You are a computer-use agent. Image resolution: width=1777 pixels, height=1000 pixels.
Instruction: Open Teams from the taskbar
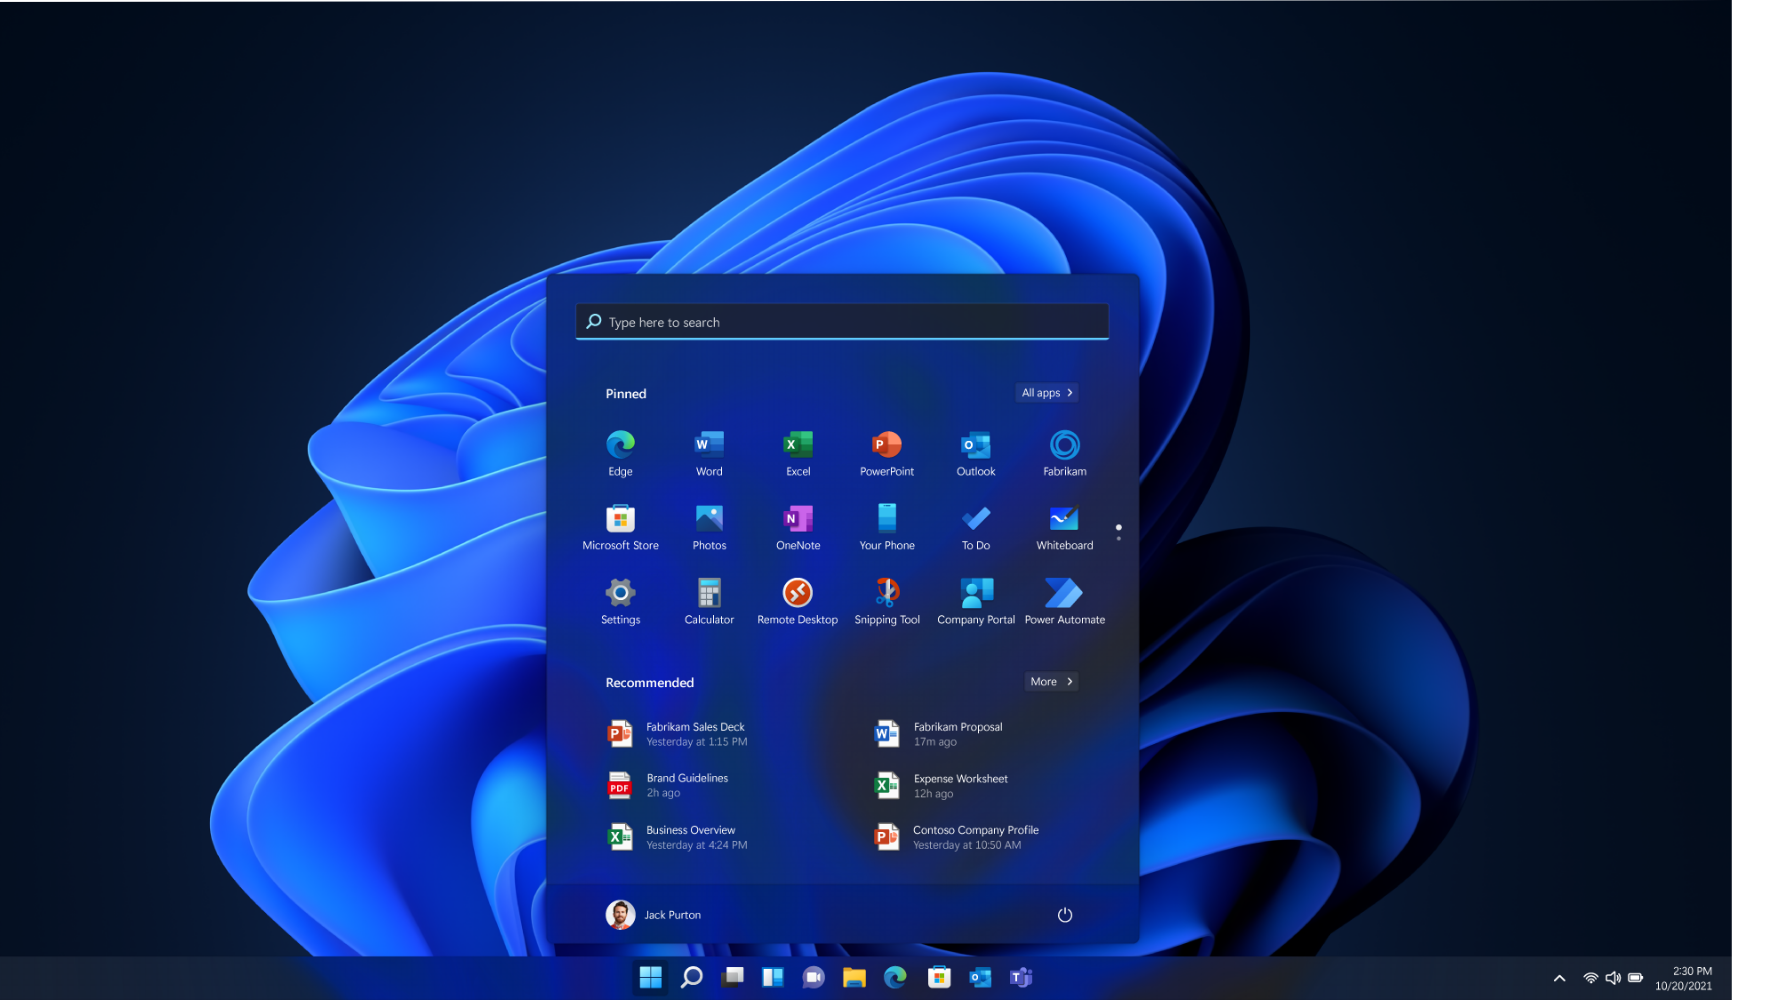[x=1021, y=977]
